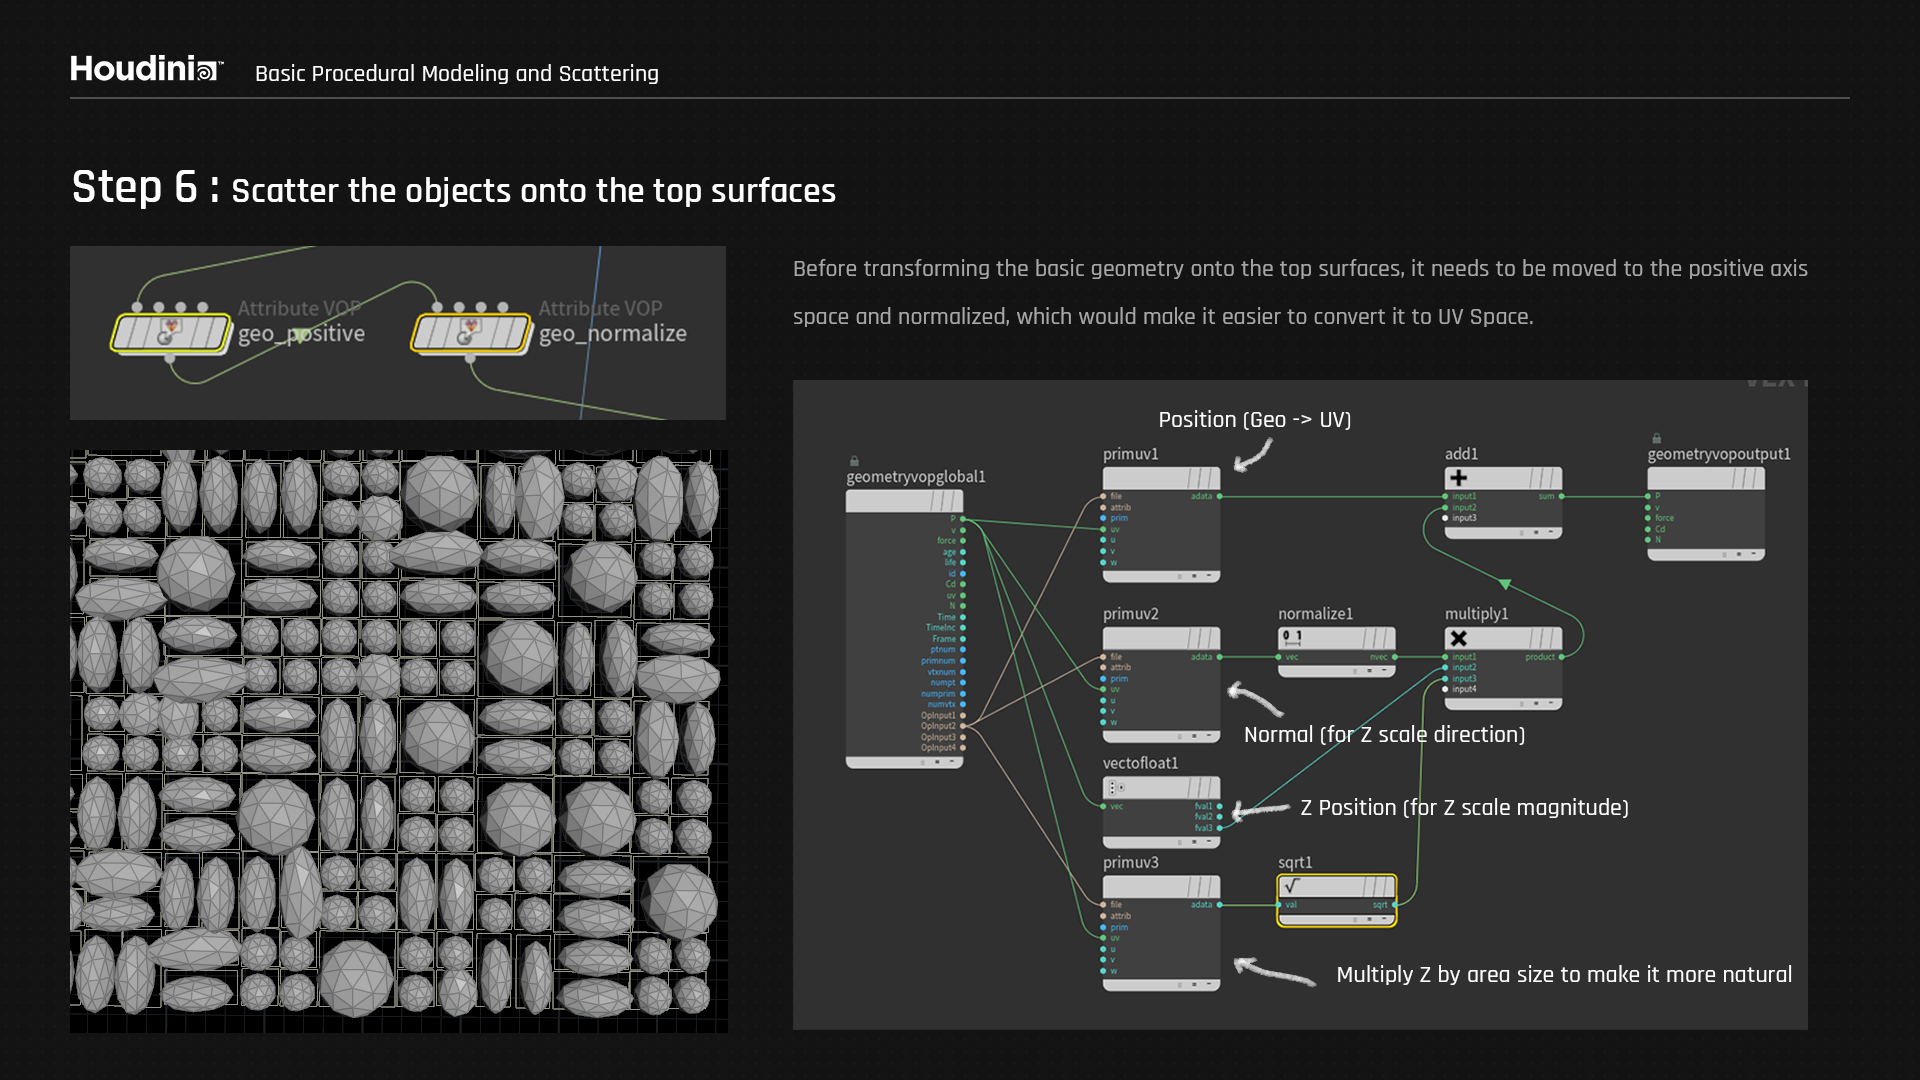Click the input4 port on multiply1

coord(1446,689)
